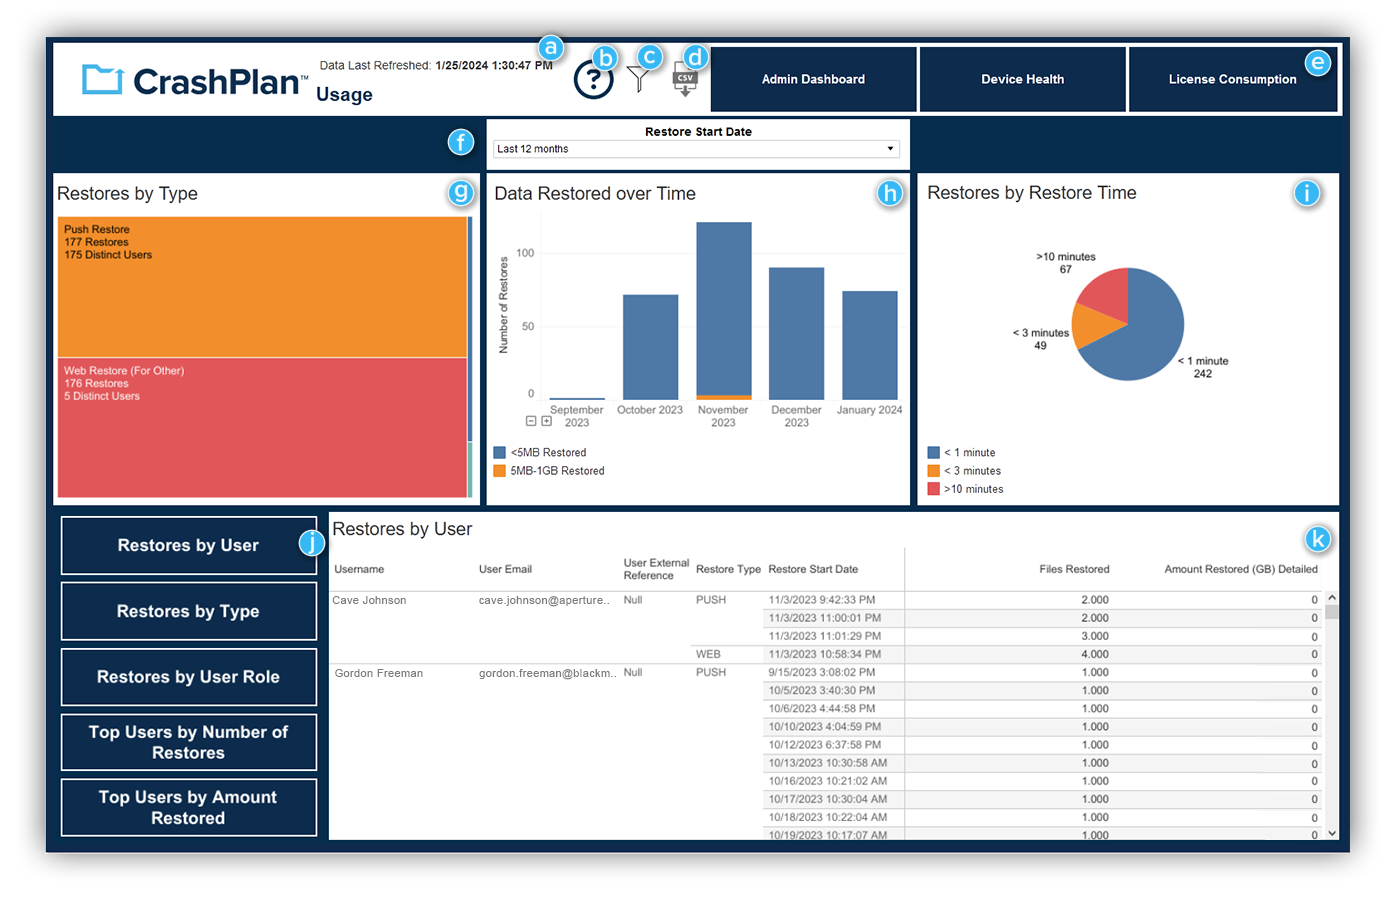Image resolution: width=1395 pixels, height=900 pixels.
Task: Select Top Users by Amount Restored
Action: click(188, 807)
